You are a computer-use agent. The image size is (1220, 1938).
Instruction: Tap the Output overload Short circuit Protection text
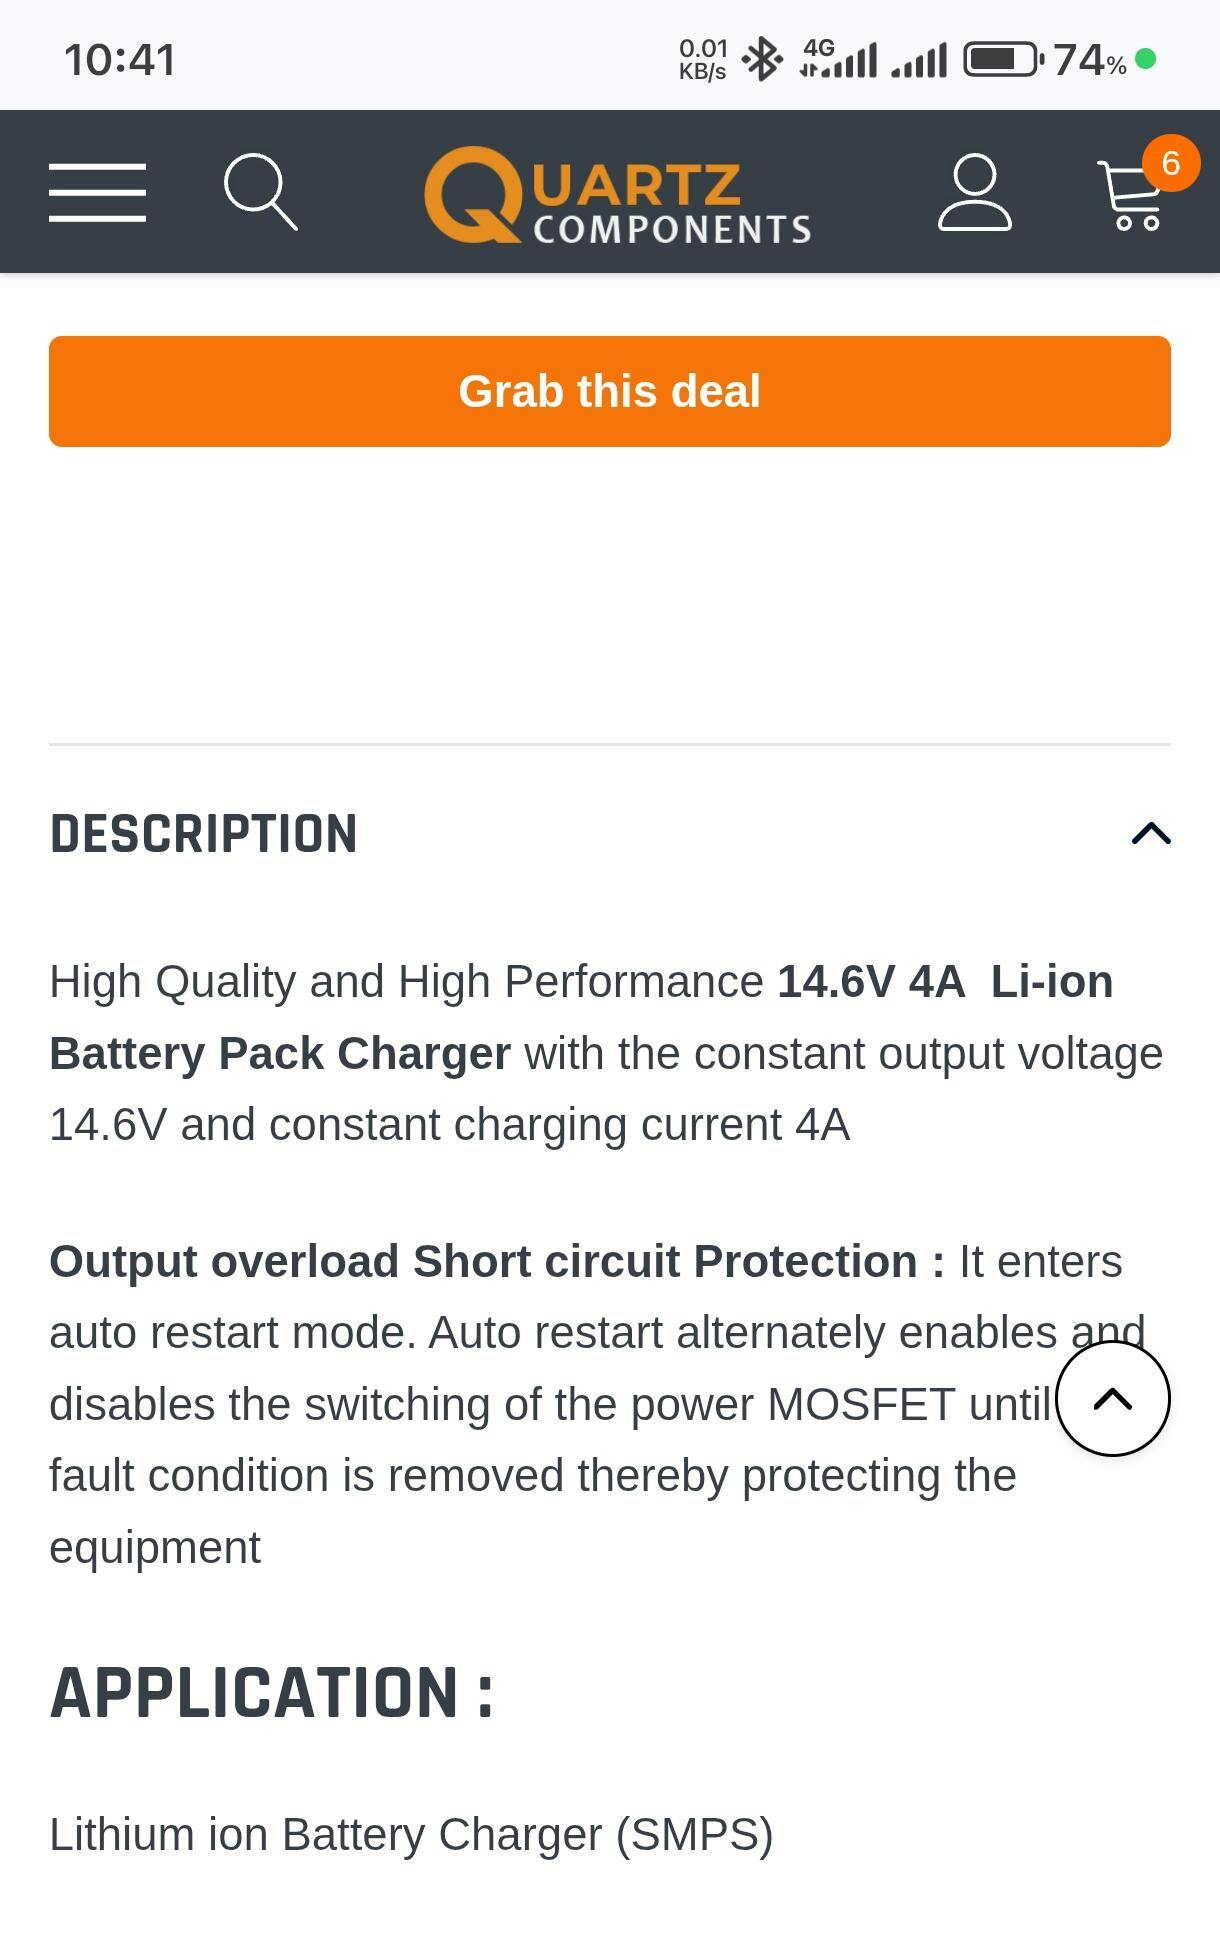pos(497,1261)
